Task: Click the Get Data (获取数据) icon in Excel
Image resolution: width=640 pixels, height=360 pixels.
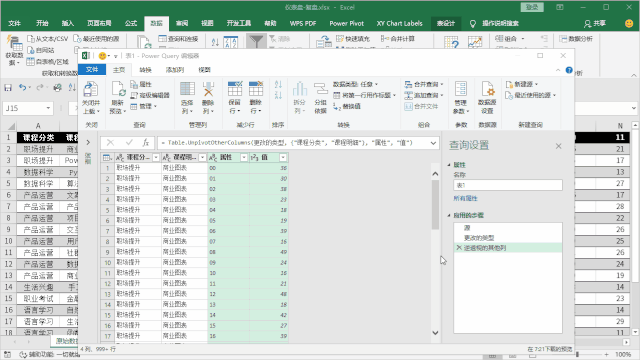Action: point(14,44)
